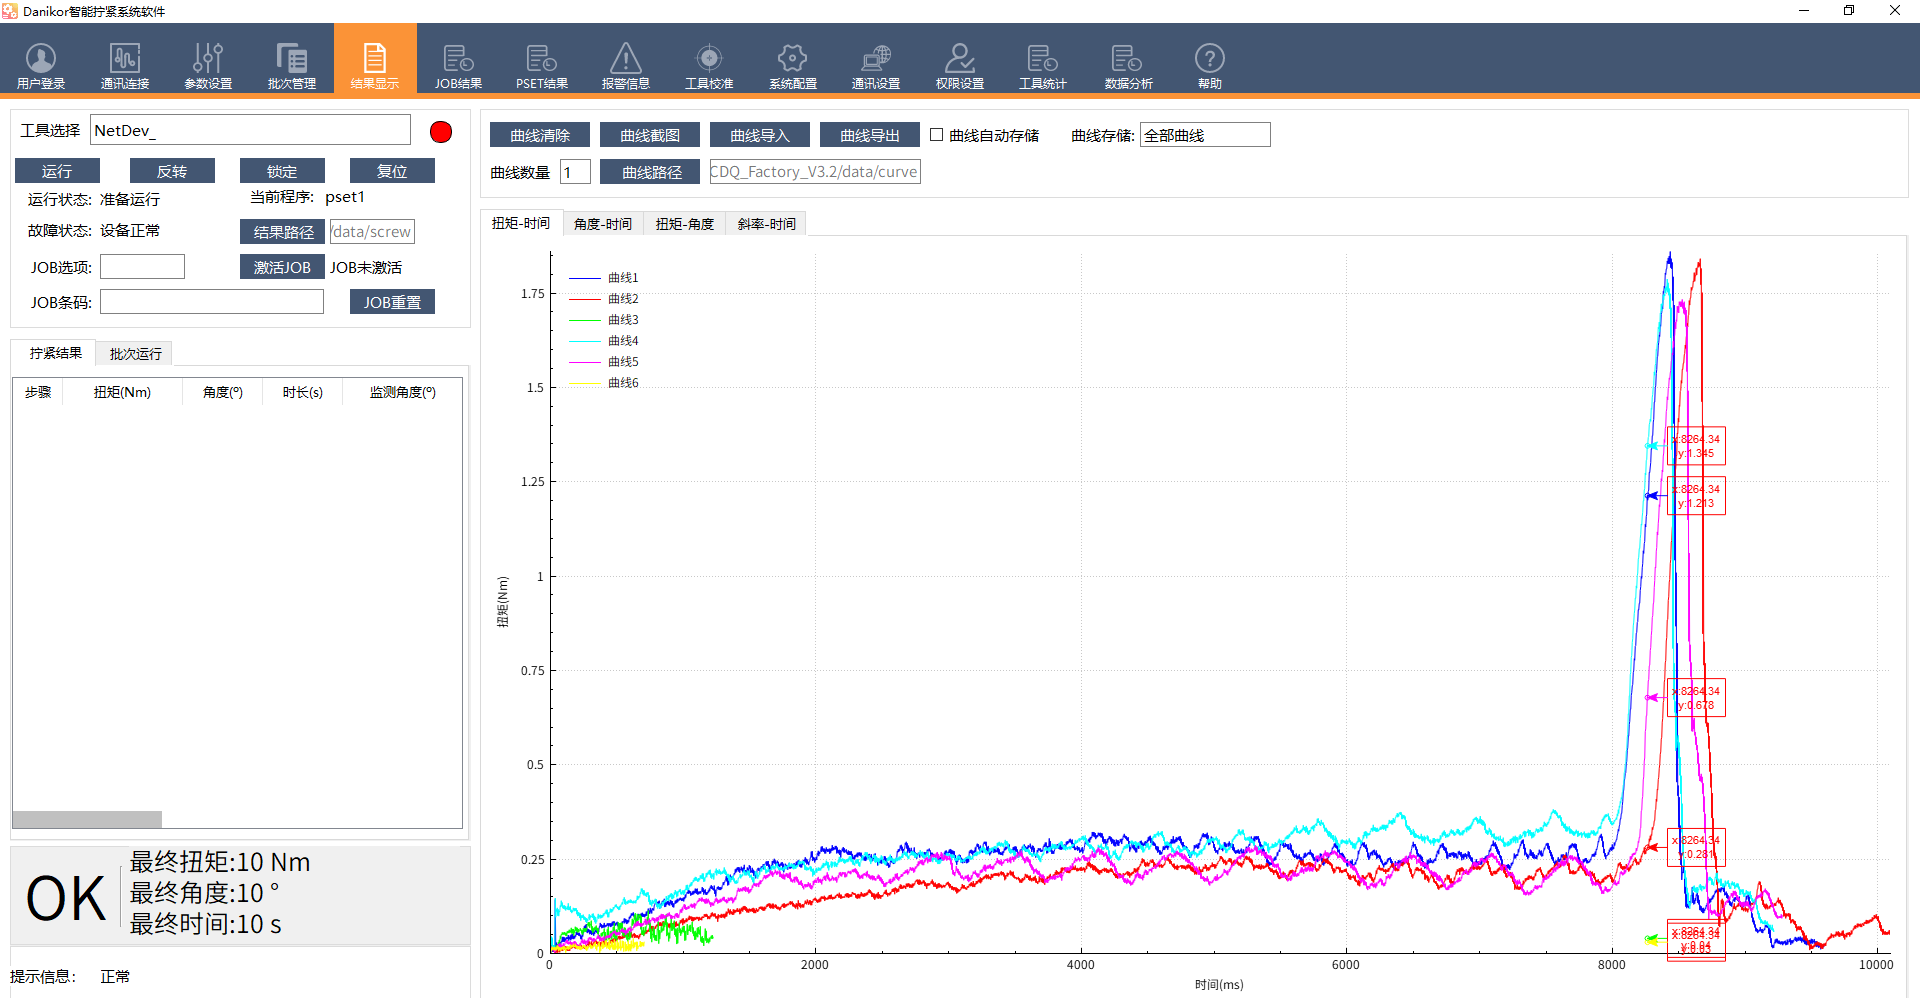Click the 曲线路径 button
Screen dimensions: 1920x998
click(652, 172)
